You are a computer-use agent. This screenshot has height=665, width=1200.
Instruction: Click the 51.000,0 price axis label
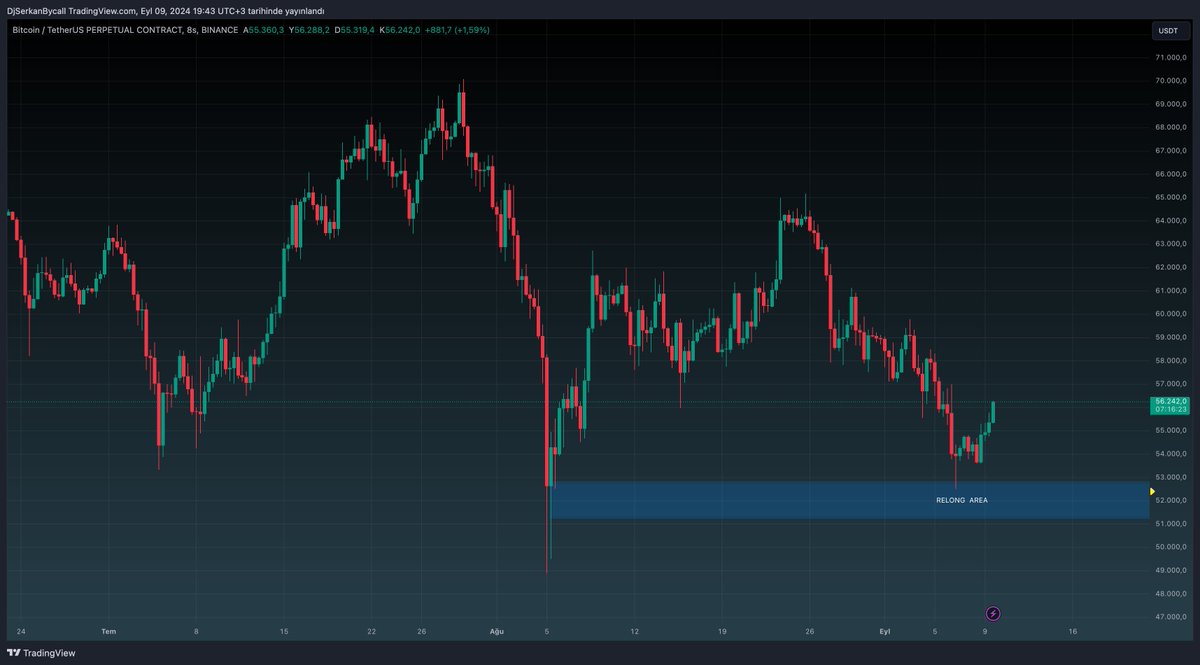[x=1169, y=524]
